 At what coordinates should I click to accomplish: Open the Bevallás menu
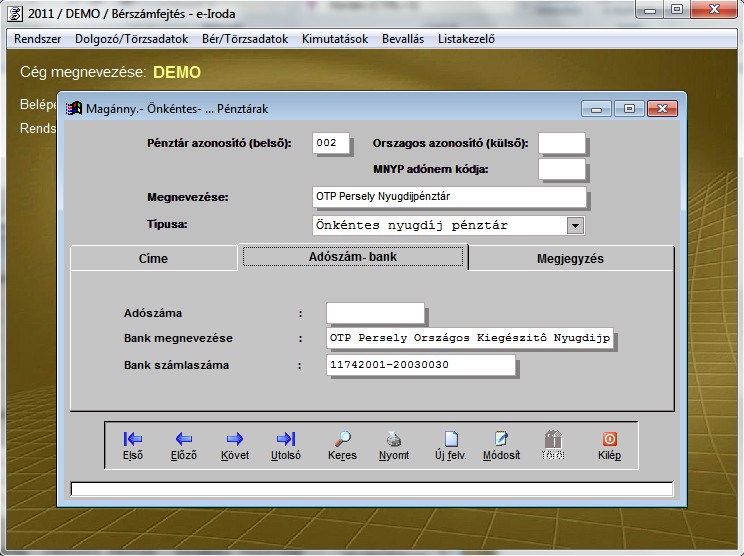(403, 39)
